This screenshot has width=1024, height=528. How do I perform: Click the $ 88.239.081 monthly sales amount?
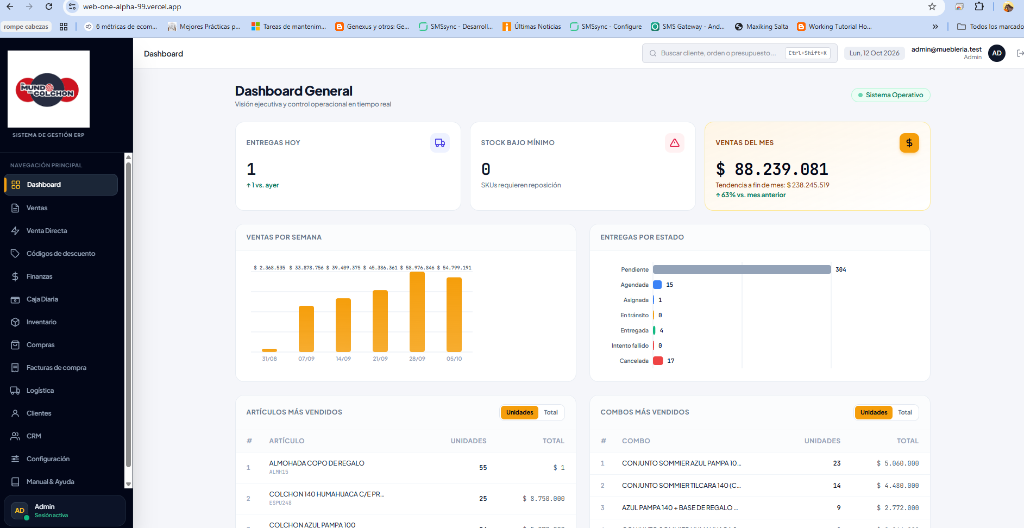(772, 169)
